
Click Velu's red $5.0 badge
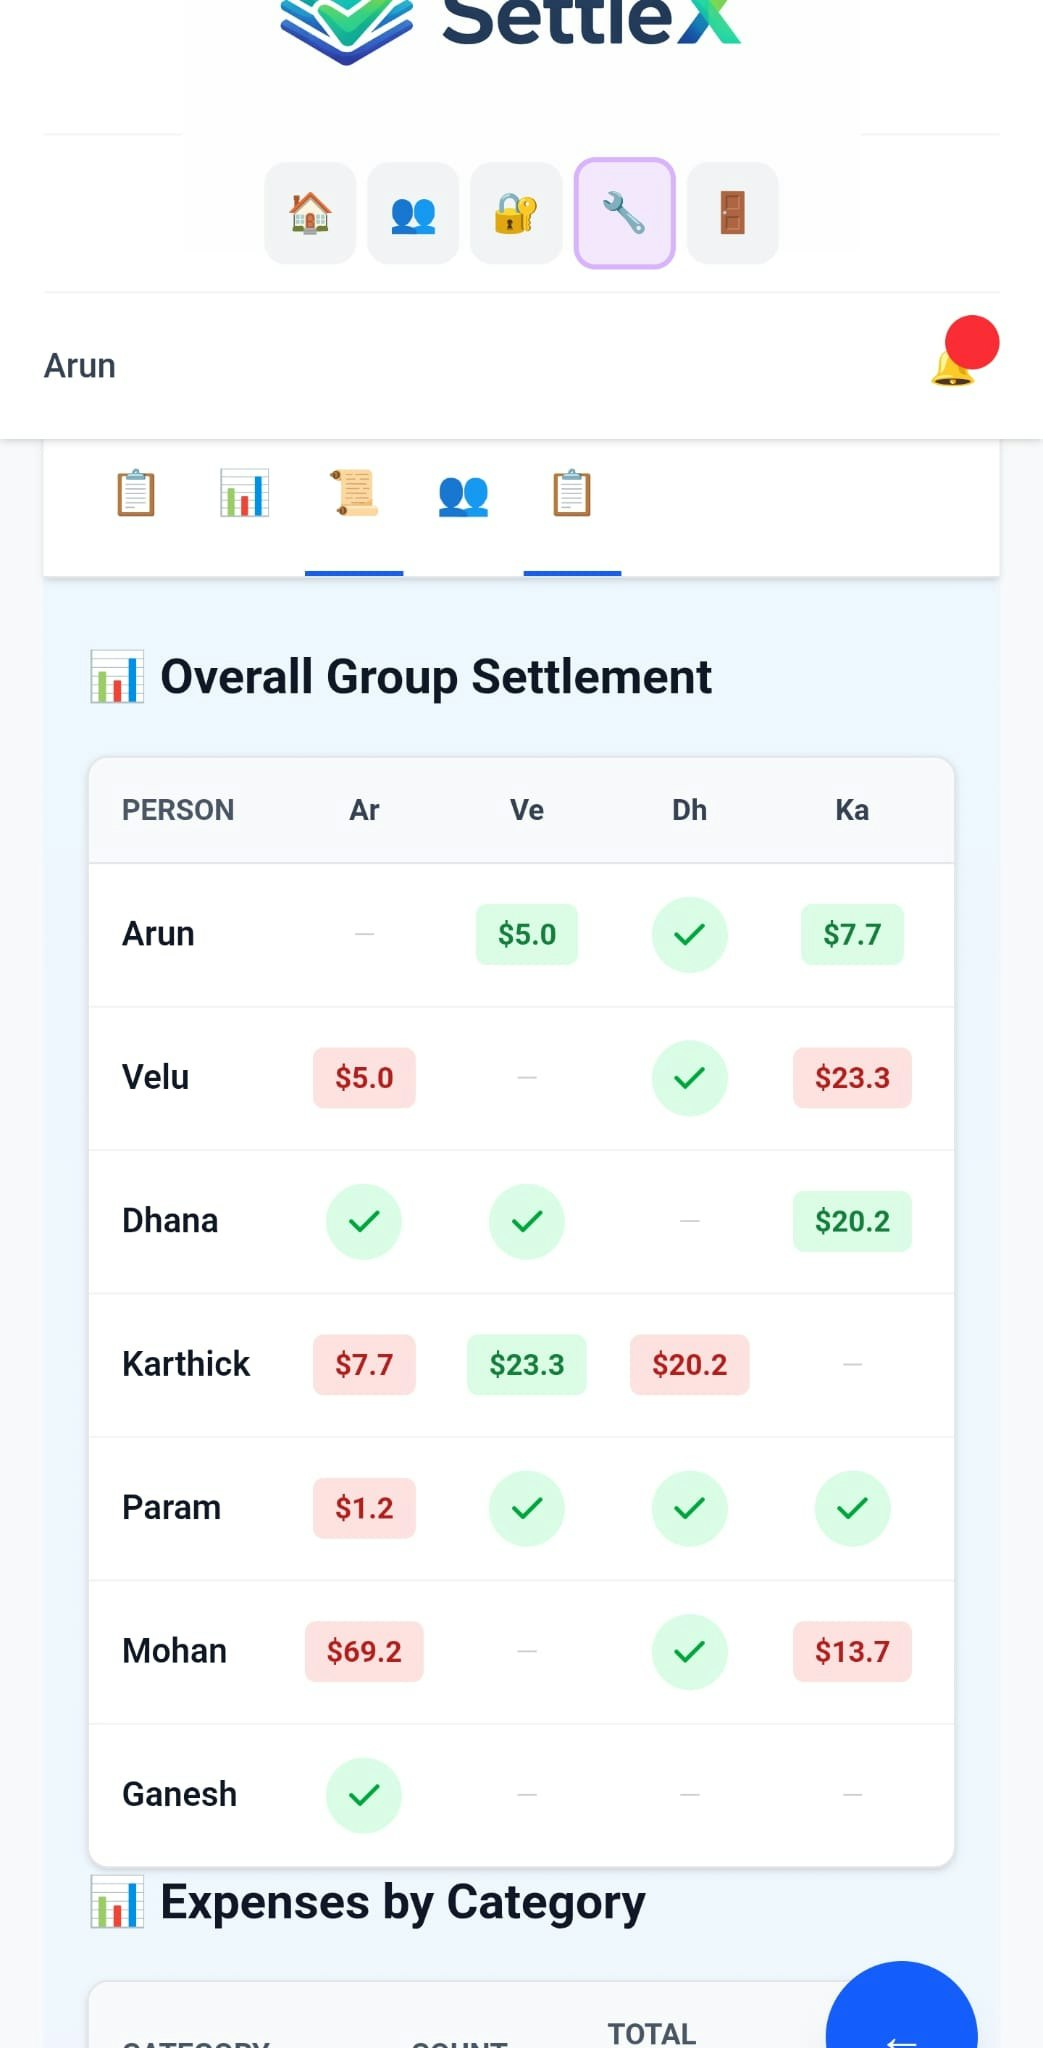(364, 1078)
